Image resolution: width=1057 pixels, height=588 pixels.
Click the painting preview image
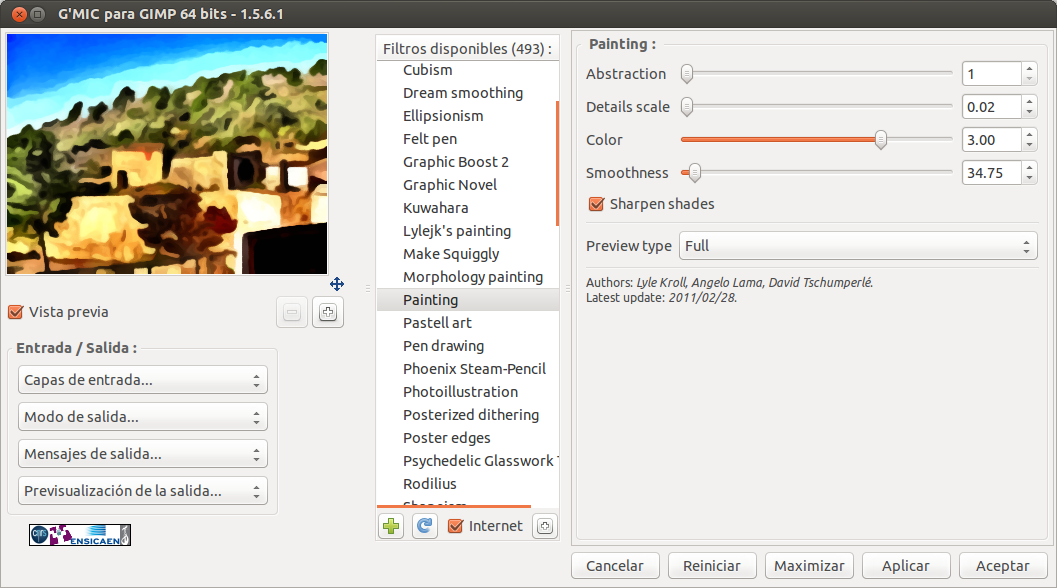click(x=167, y=154)
